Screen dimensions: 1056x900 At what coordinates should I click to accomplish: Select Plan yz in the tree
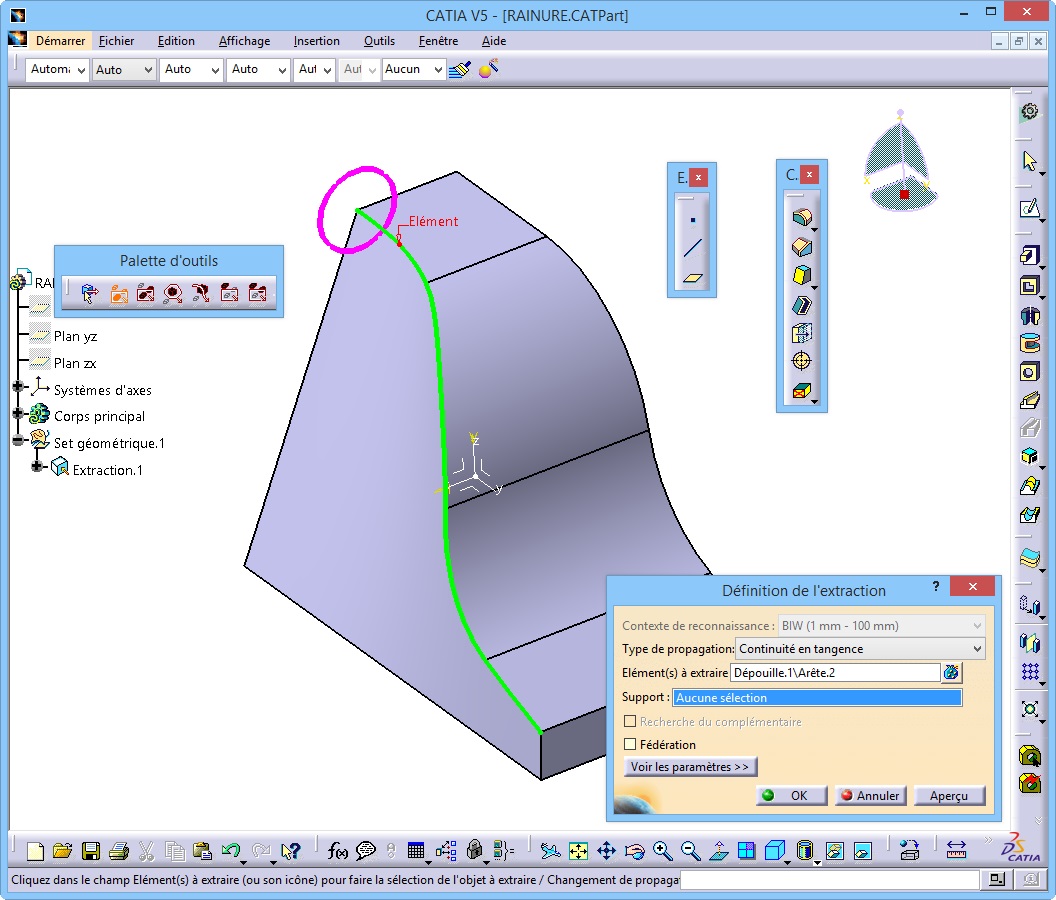tap(75, 336)
